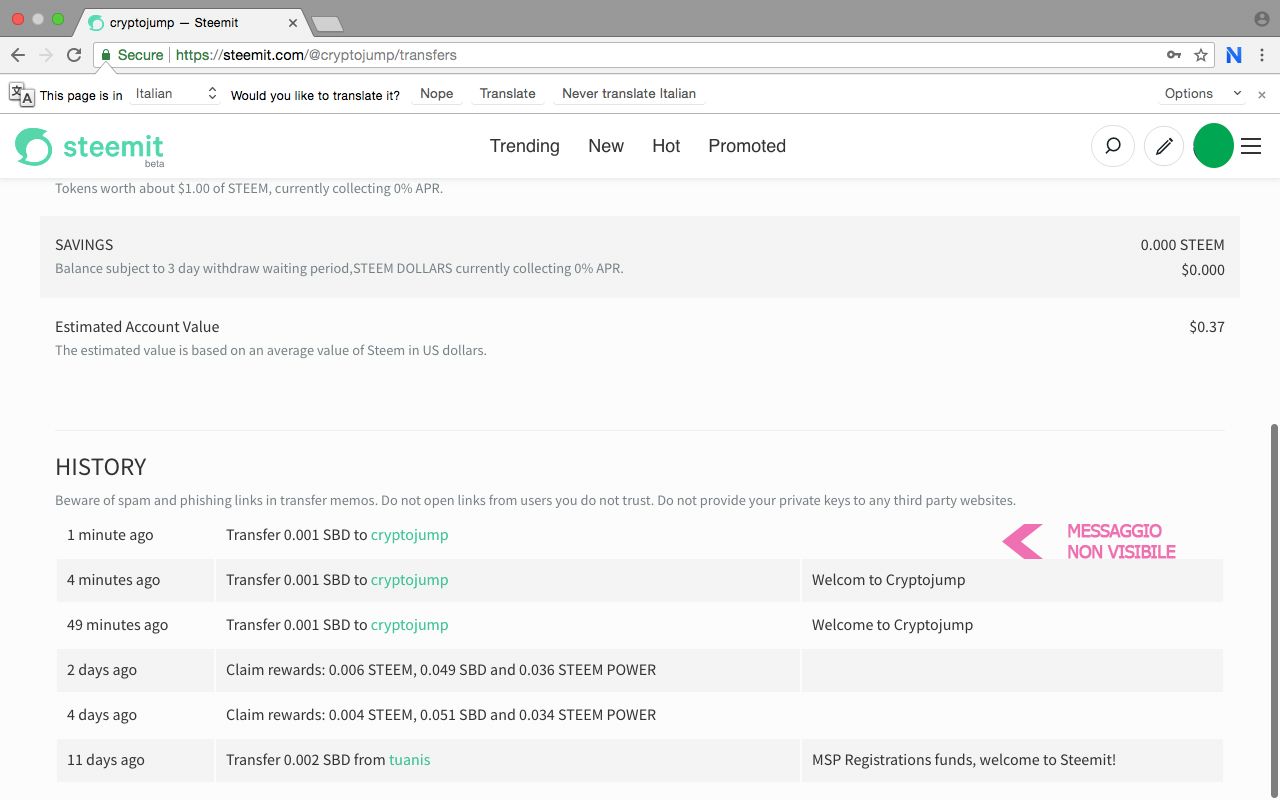Click the 0.000 STEEM savings balance
The height and width of the screenshot is (800, 1280).
point(1182,244)
